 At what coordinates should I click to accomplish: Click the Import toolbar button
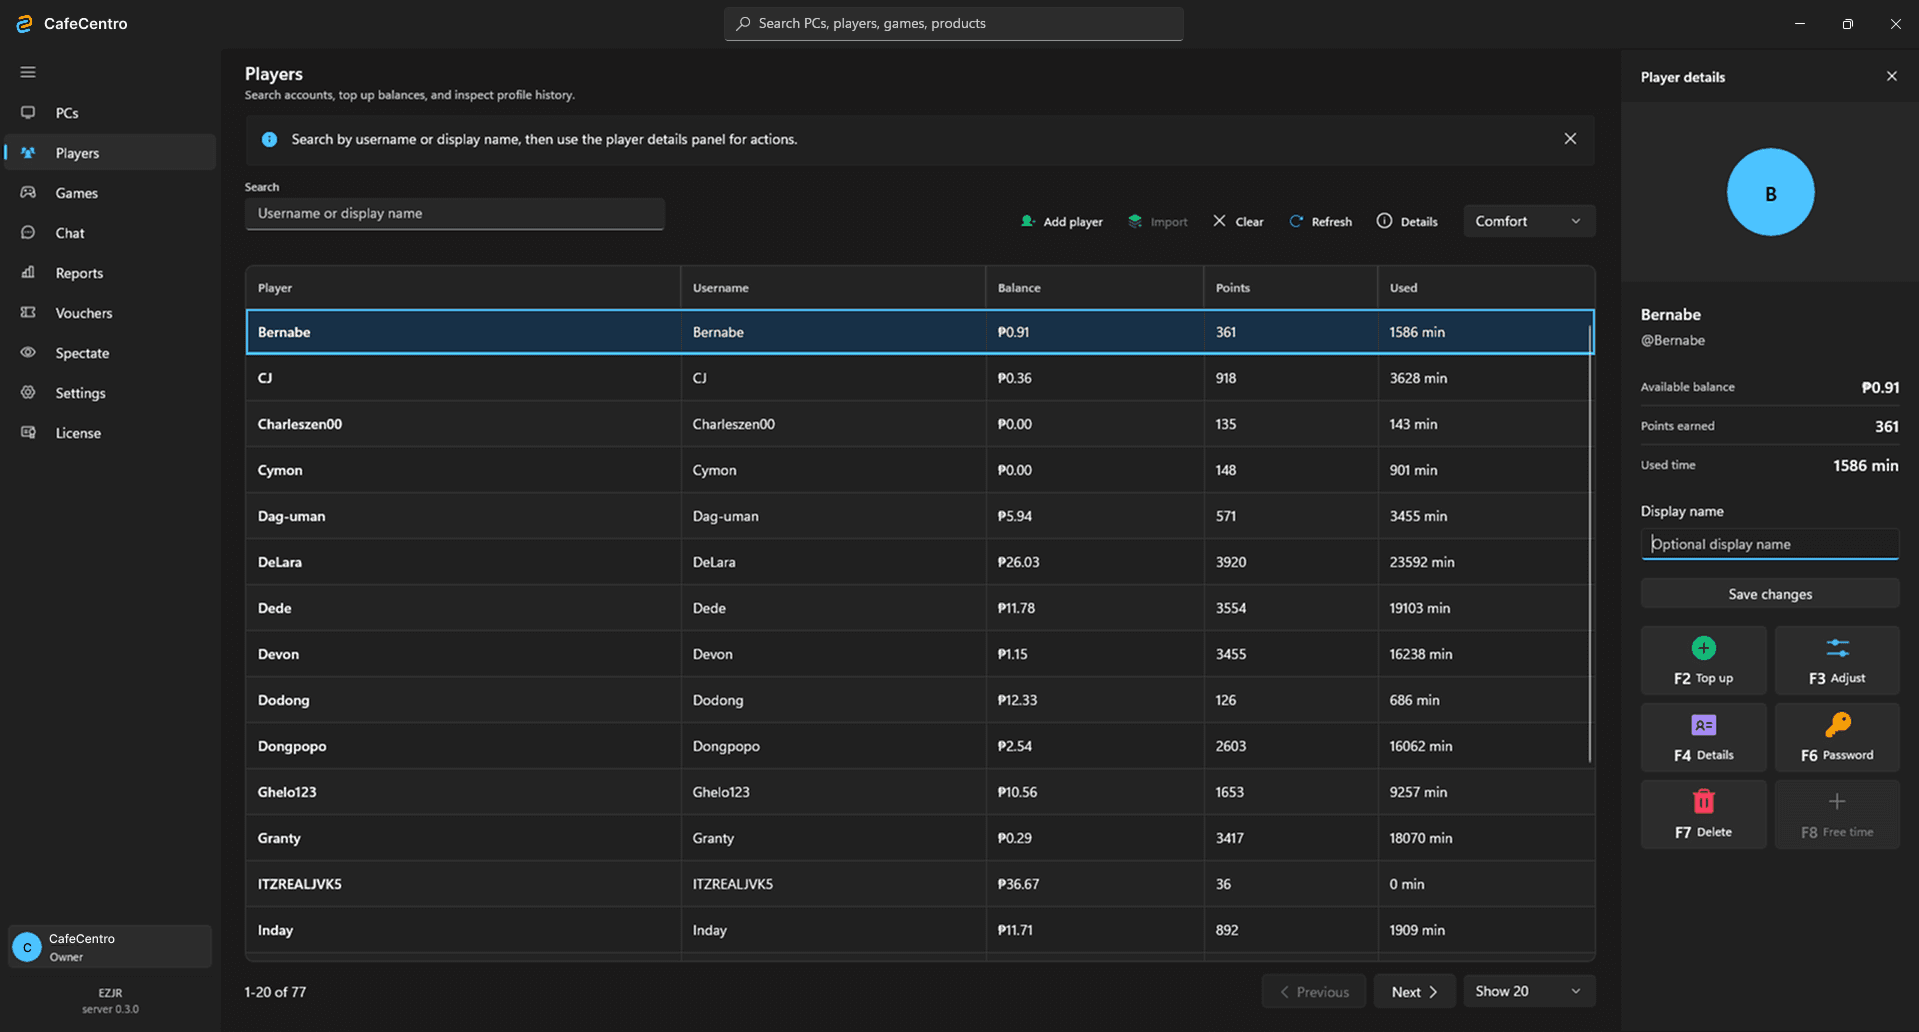pos(1157,221)
